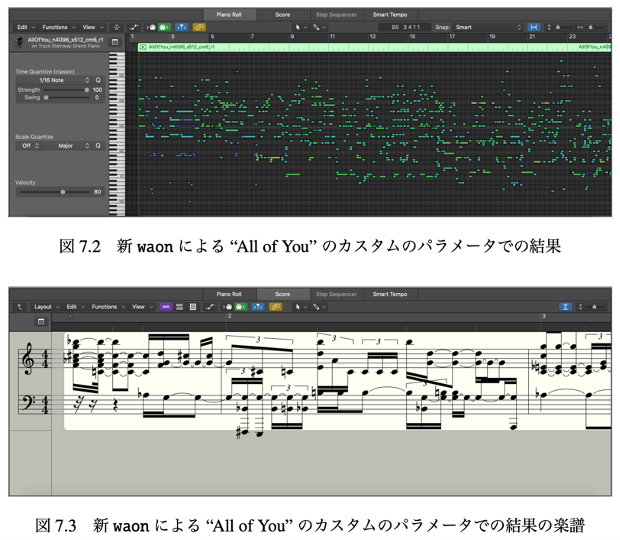Show automation icon in score editor toolbar
Screen dimensions: 620x540
click(x=210, y=307)
